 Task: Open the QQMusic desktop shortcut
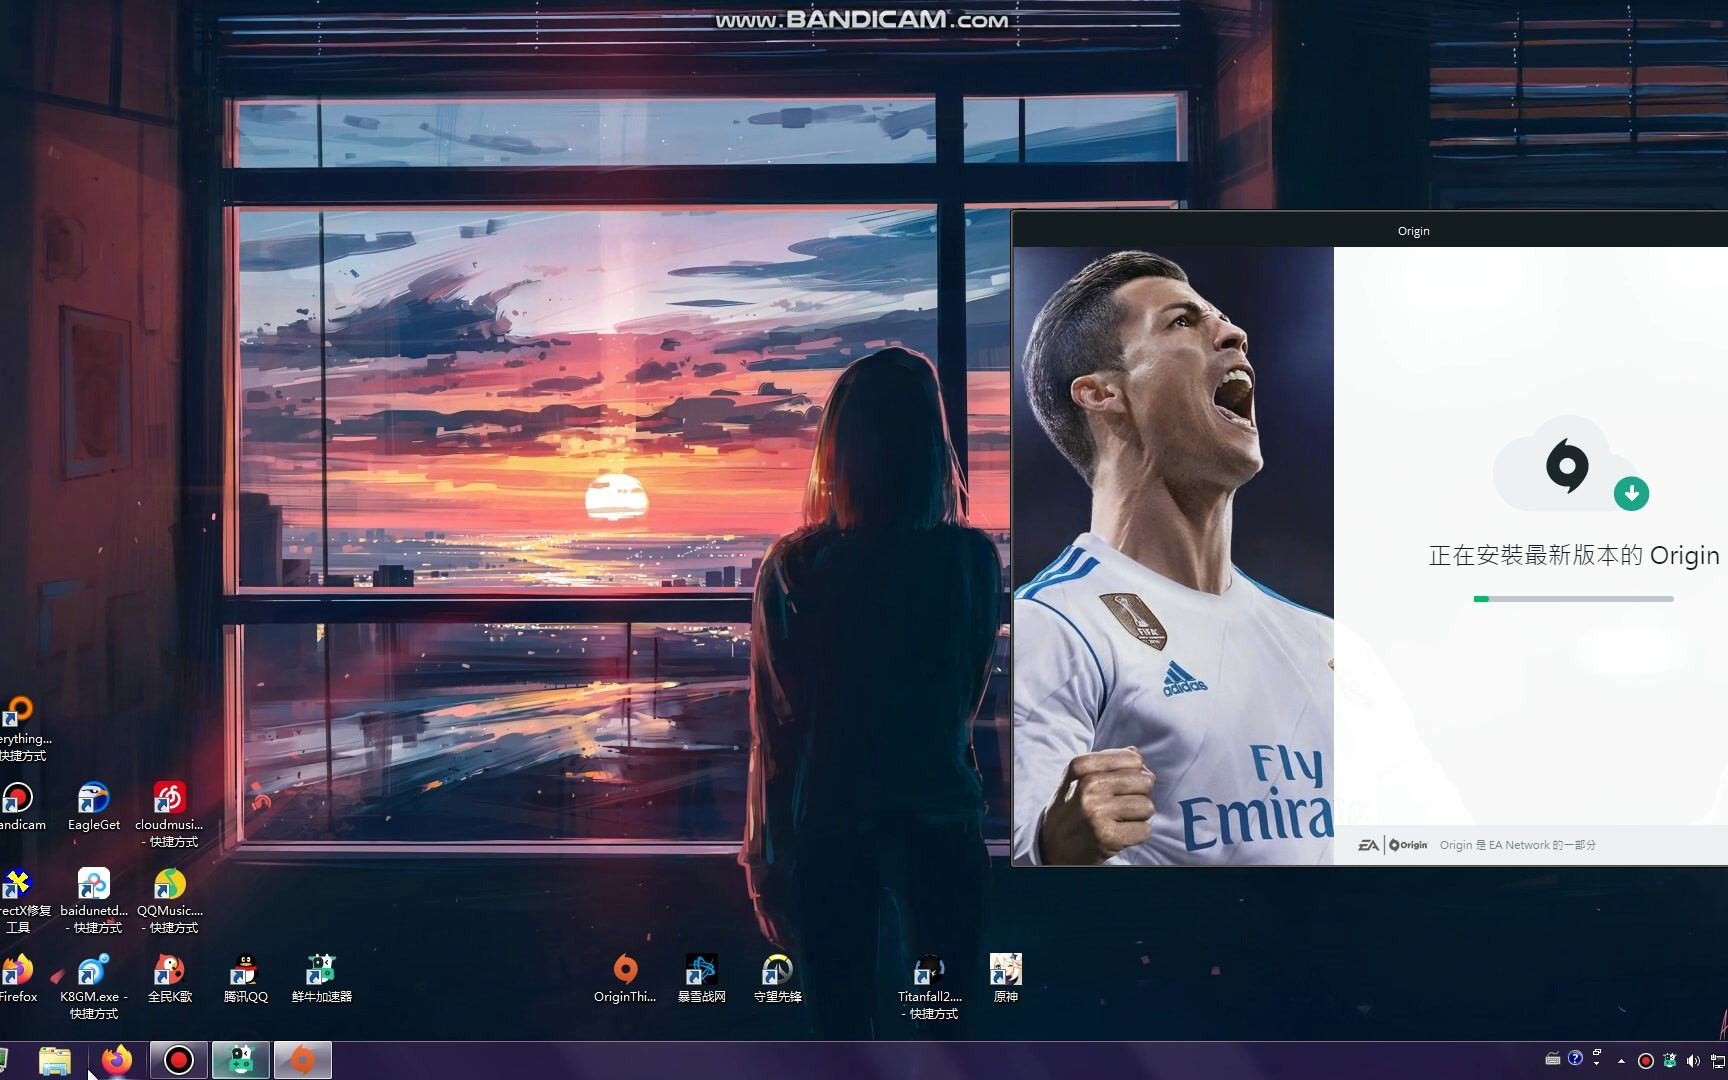click(x=169, y=900)
